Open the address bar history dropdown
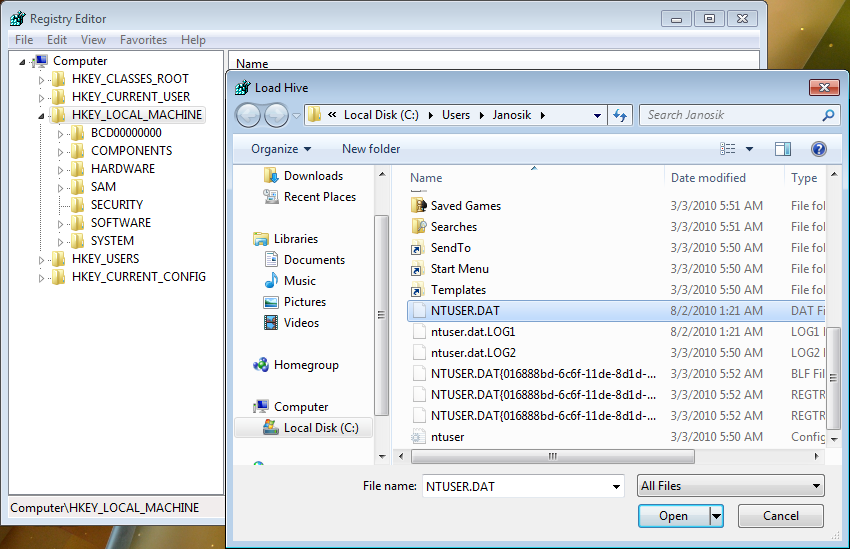The image size is (850, 549). [597, 115]
